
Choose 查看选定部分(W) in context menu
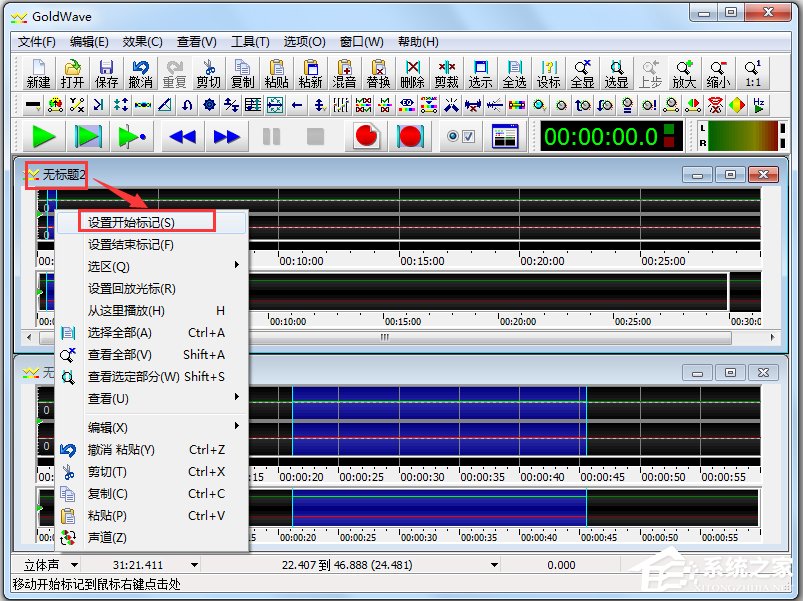[153, 376]
